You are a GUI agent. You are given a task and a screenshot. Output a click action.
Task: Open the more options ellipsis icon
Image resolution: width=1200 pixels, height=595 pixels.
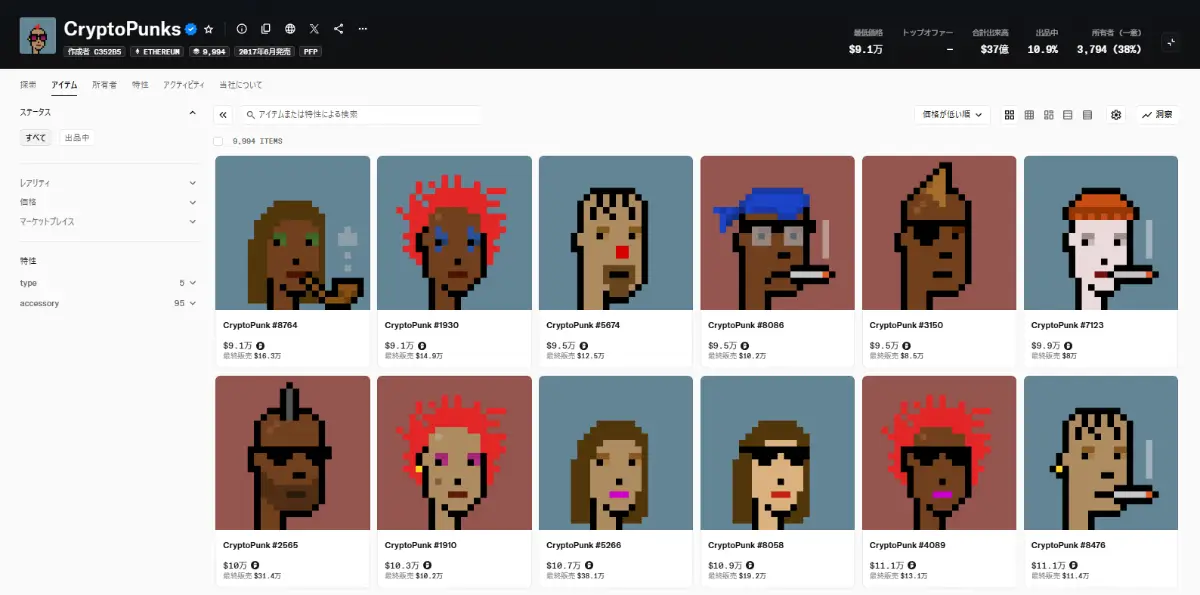(x=362, y=29)
